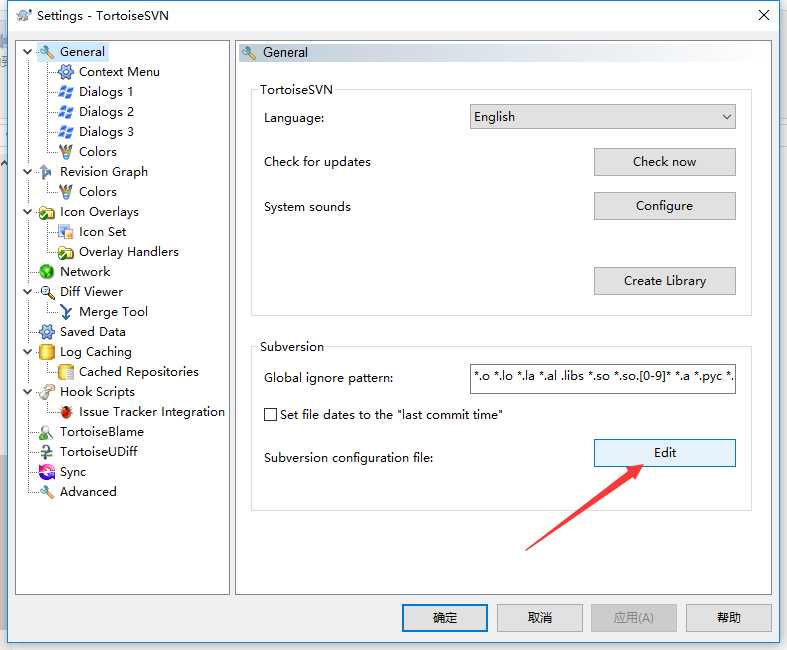Image resolution: width=787 pixels, height=650 pixels.
Task: Collapse the Icon Overlays tree node
Action: click(x=28, y=212)
